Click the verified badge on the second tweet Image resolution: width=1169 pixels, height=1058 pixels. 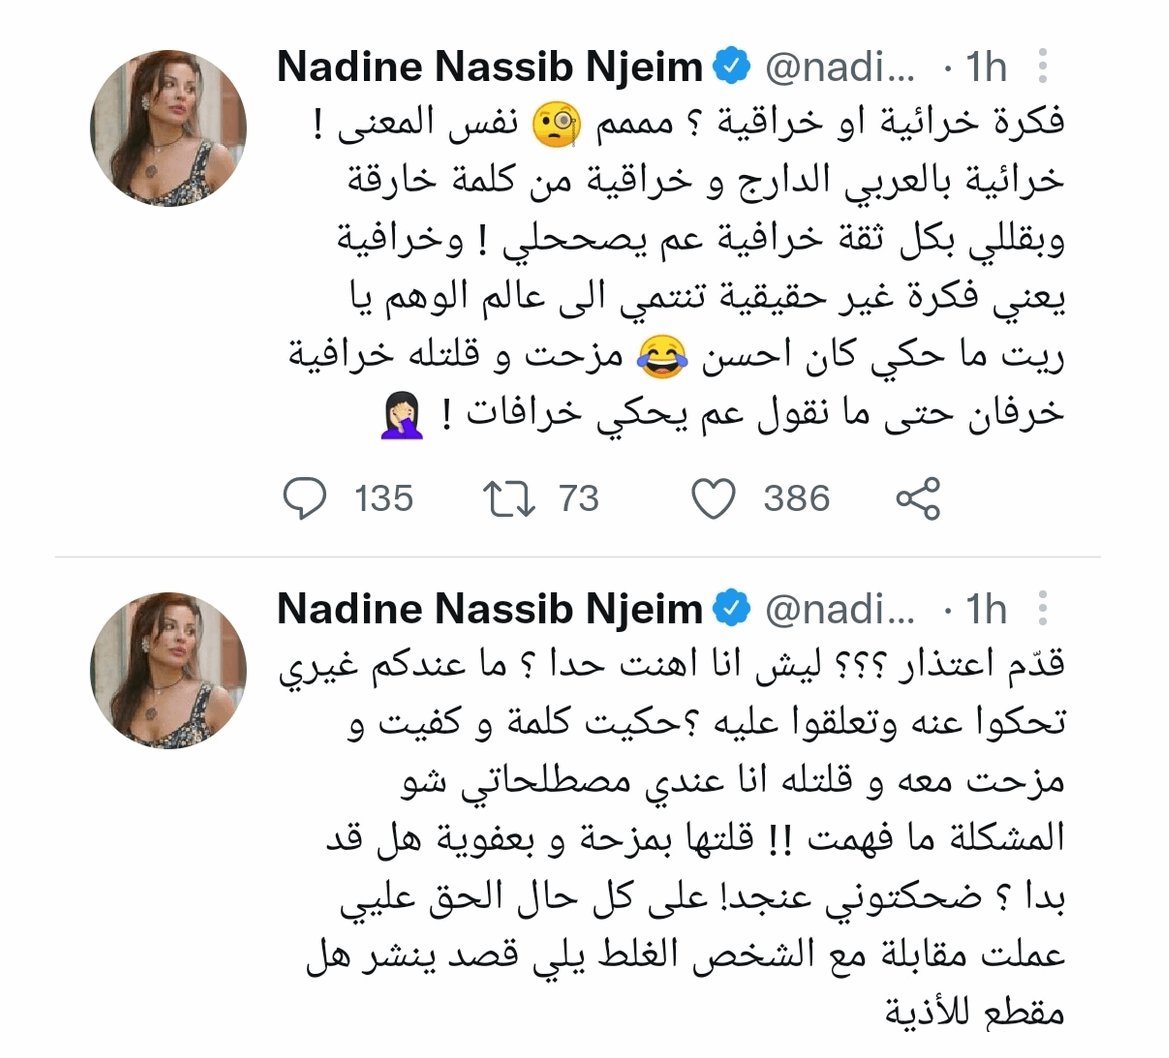pos(732,609)
